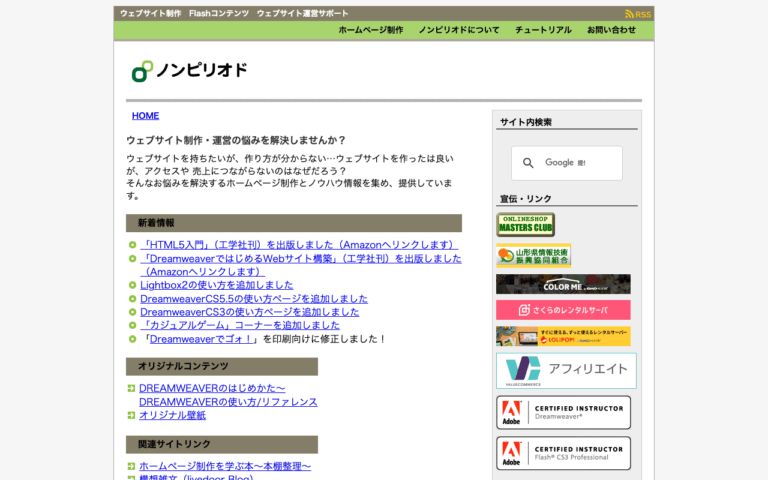Click the Dreamweaverでゴォ！ link
Viewport: 768px width, 480px height.
pyautogui.click(x=202, y=339)
